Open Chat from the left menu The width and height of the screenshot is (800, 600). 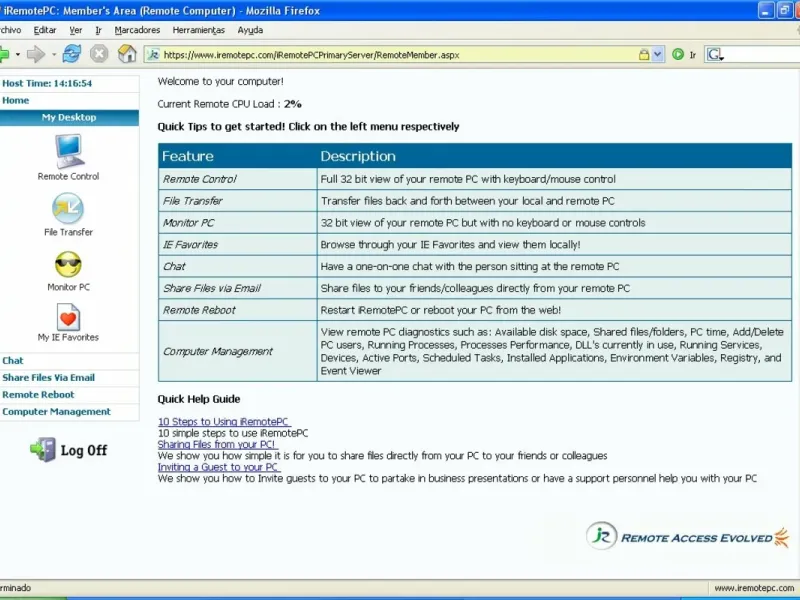point(13,361)
